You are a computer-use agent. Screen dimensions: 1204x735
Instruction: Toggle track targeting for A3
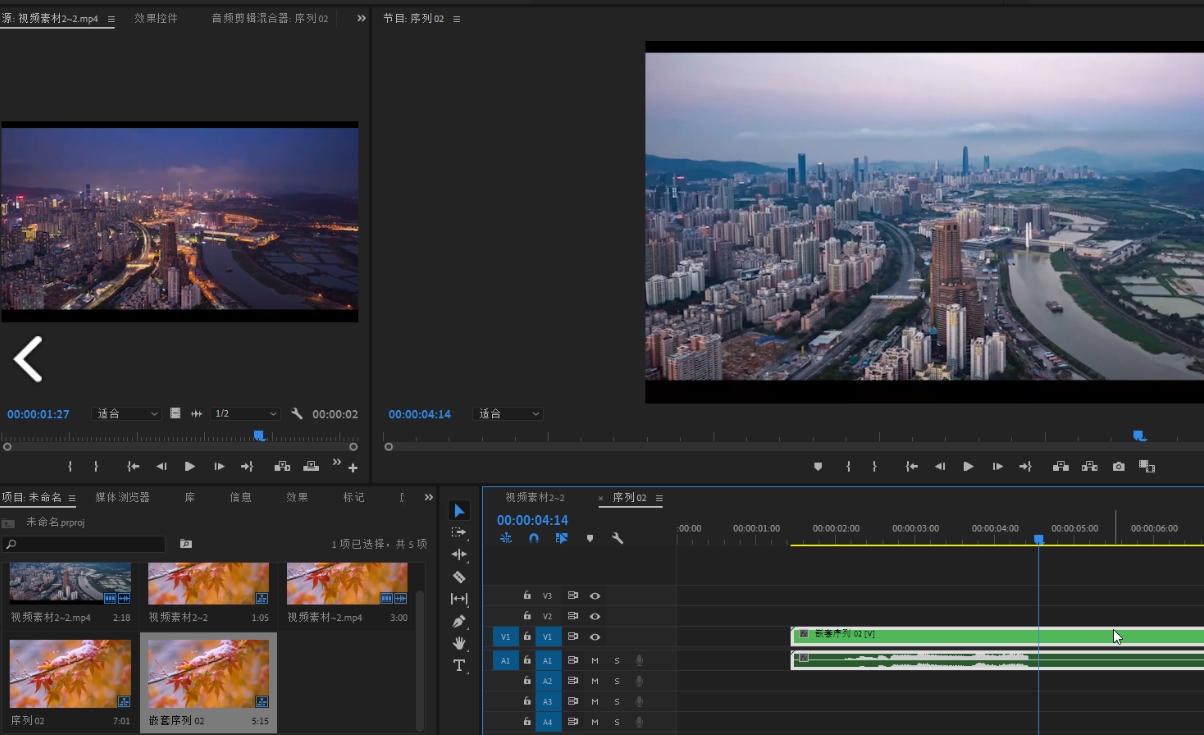[x=548, y=701]
